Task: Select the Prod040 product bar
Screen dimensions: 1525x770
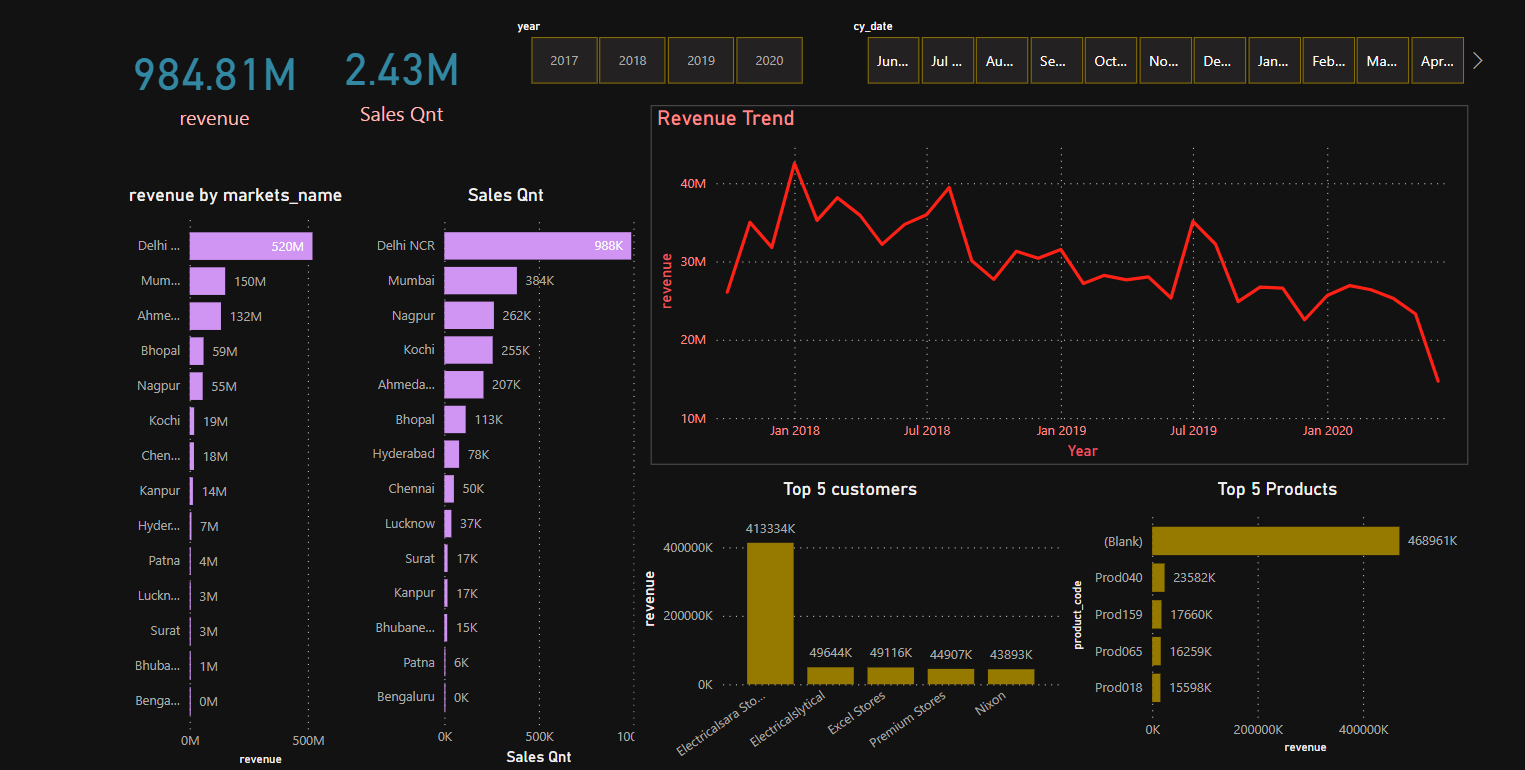Action: click(1159, 577)
